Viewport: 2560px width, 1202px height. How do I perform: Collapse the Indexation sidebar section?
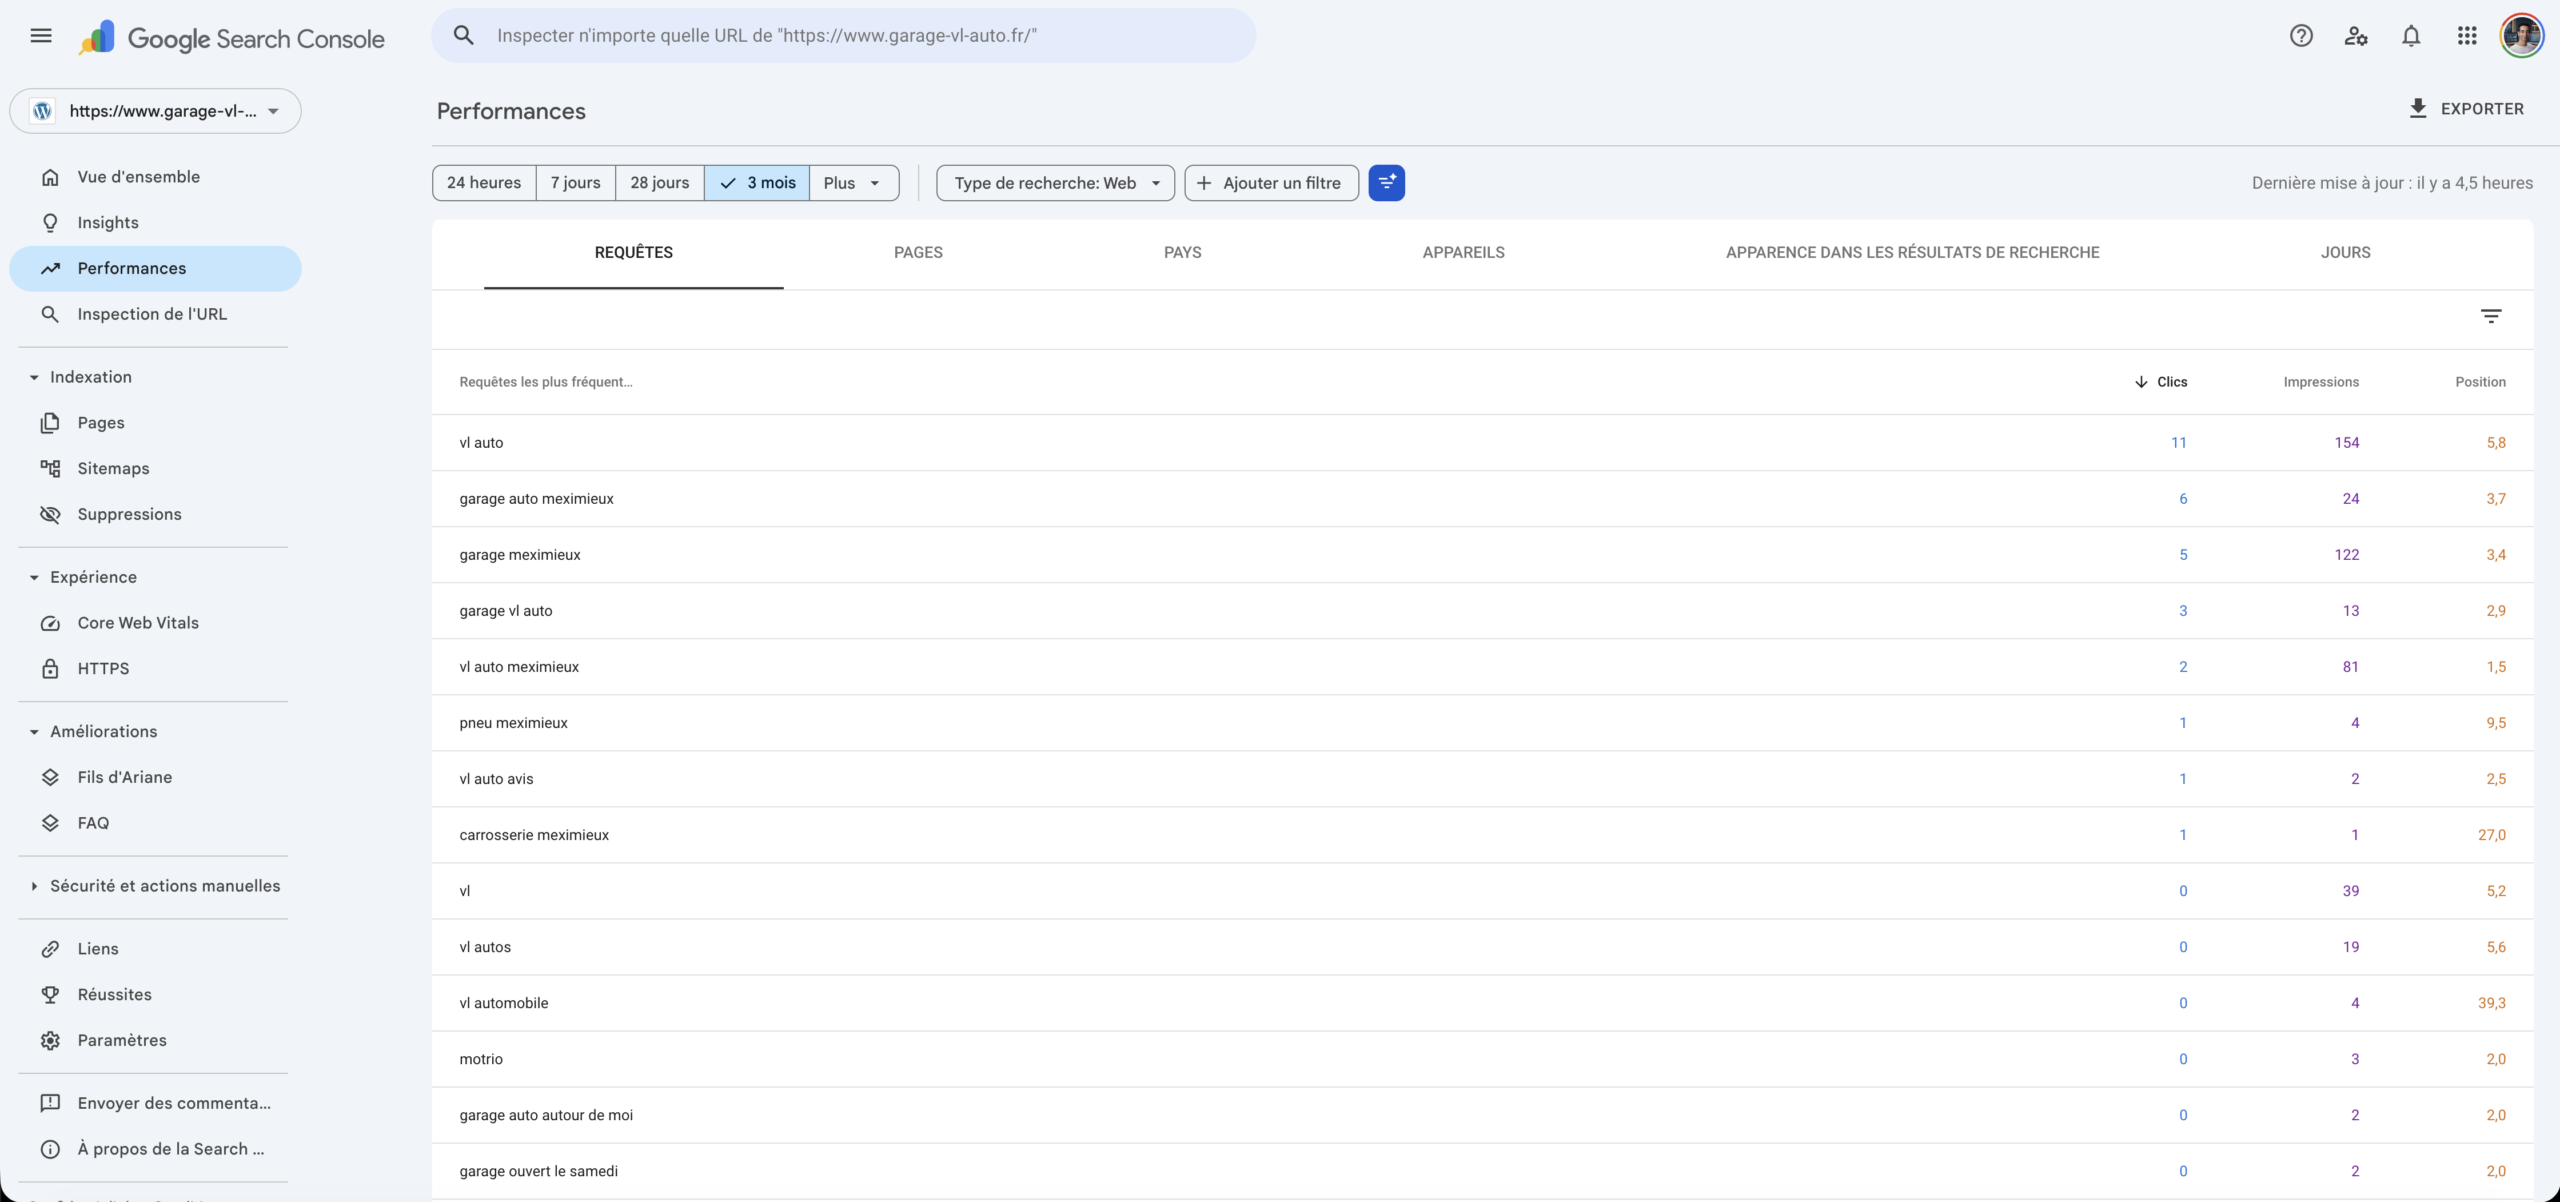pyautogui.click(x=34, y=377)
